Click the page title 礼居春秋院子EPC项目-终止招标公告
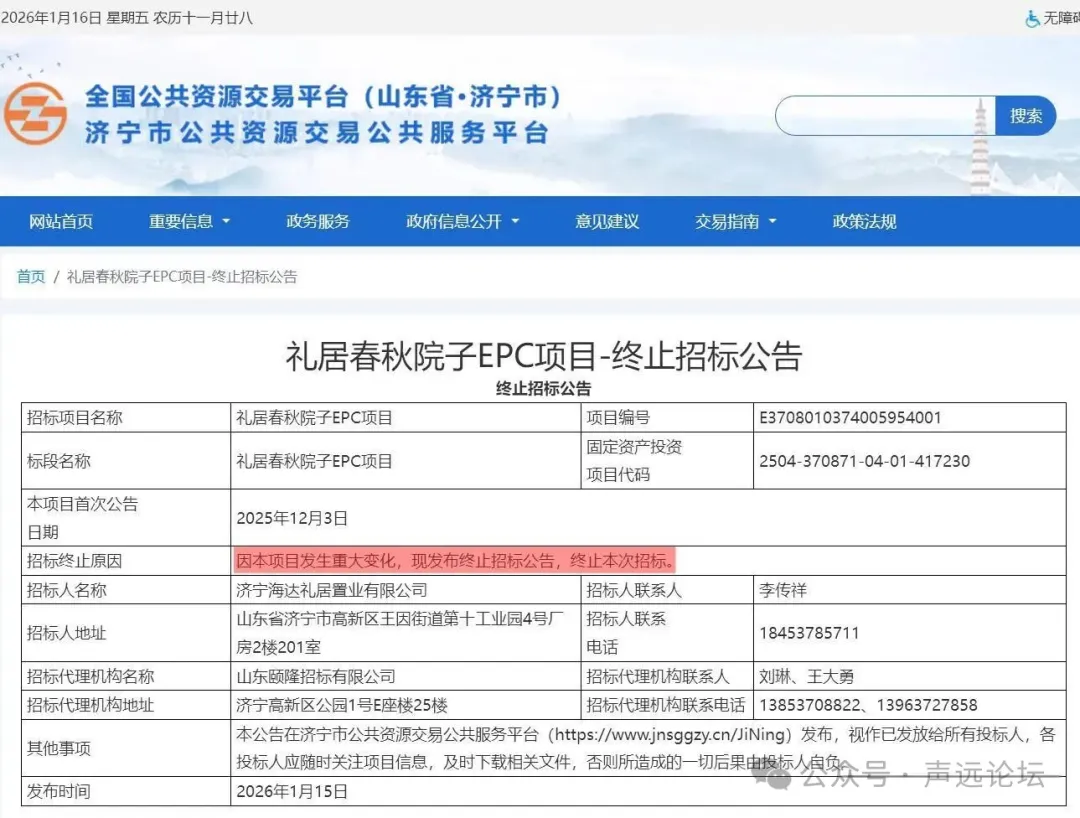 point(543,356)
